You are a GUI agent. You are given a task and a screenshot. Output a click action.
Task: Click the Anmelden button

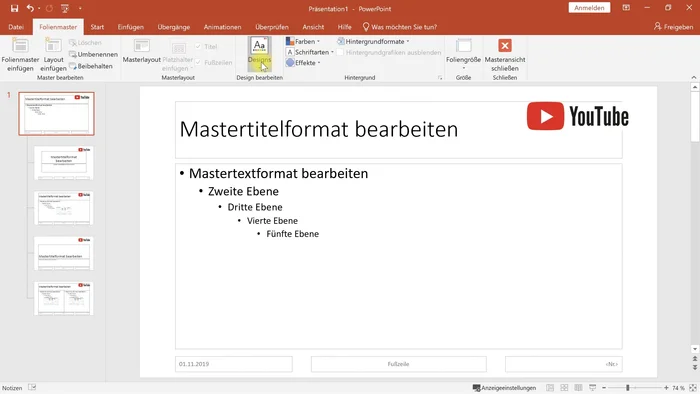(589, 8)
